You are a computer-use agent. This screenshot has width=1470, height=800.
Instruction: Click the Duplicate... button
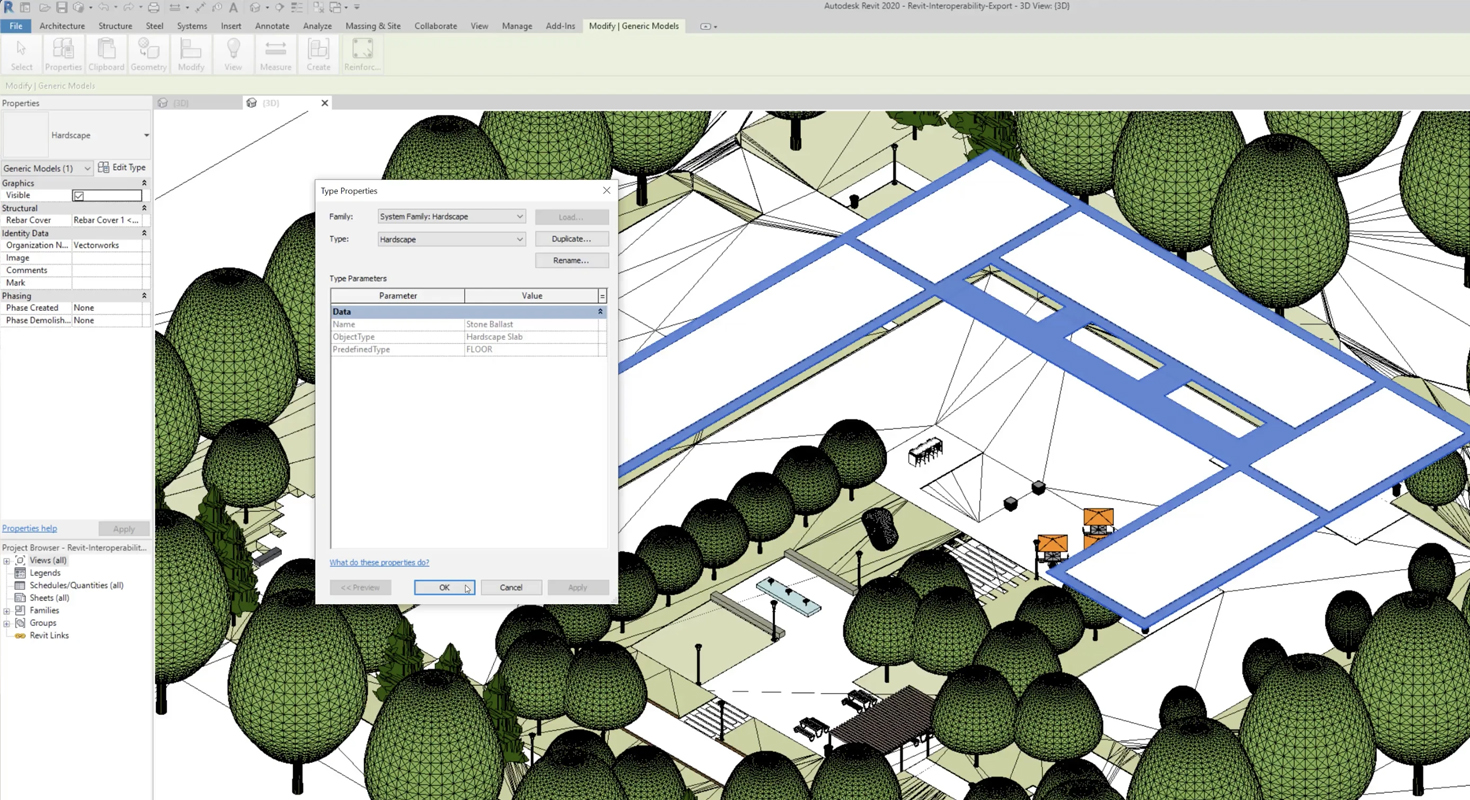[571, 239]
